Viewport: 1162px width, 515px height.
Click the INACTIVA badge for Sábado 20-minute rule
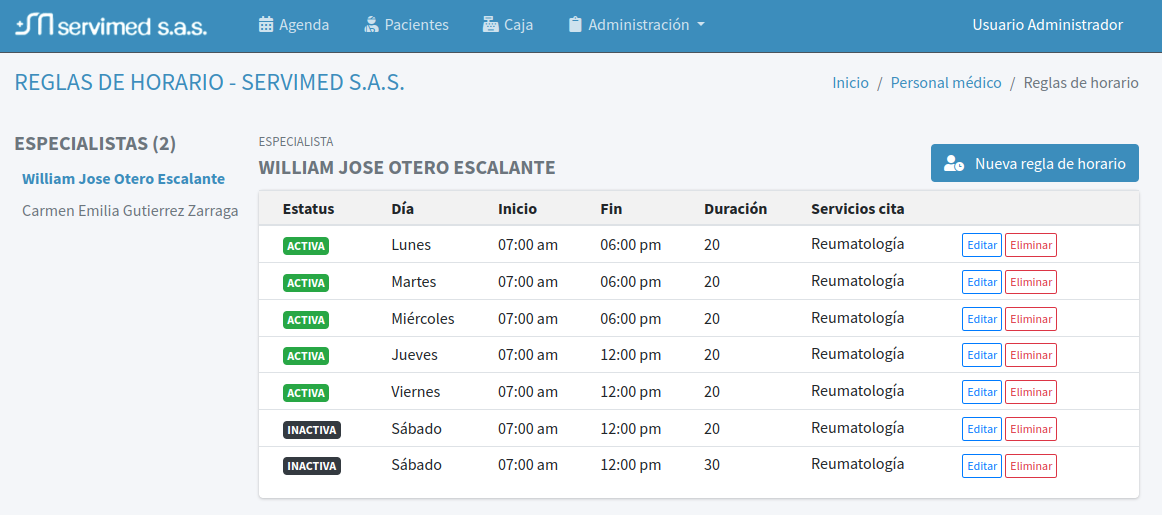312,429
